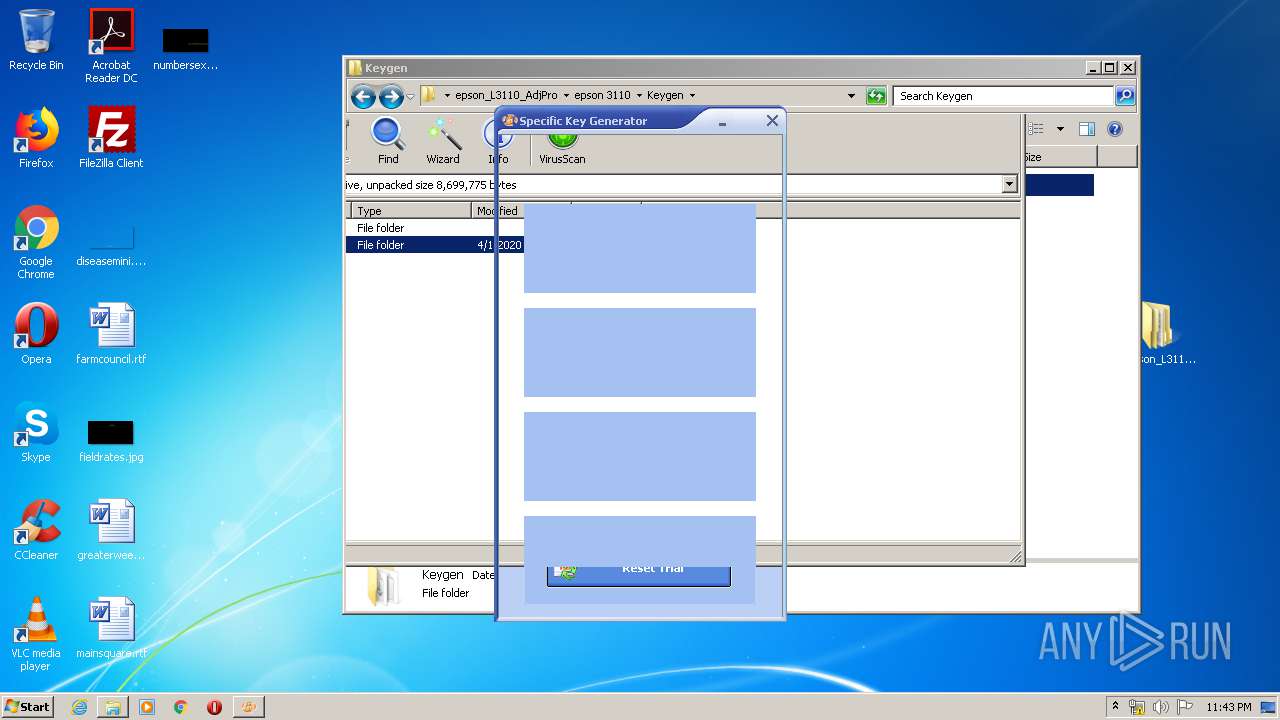This screenshot has width=1280, height=720.
Task: Open the Recycle Bin desktop icon
Action: click(36, 41)
